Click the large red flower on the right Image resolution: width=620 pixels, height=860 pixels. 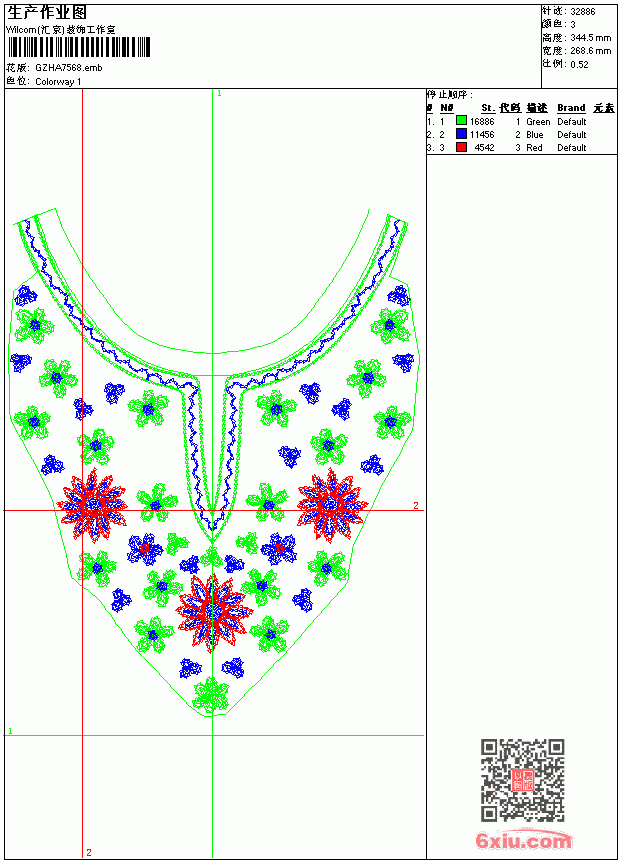(332, 505)
